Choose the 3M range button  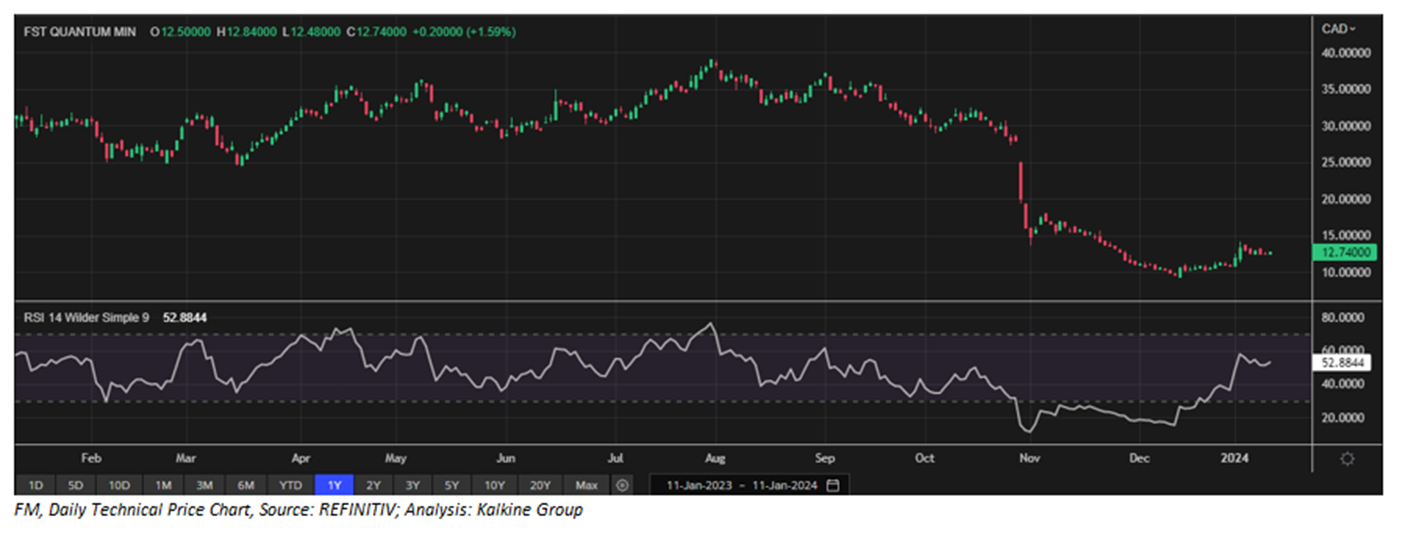205,485
